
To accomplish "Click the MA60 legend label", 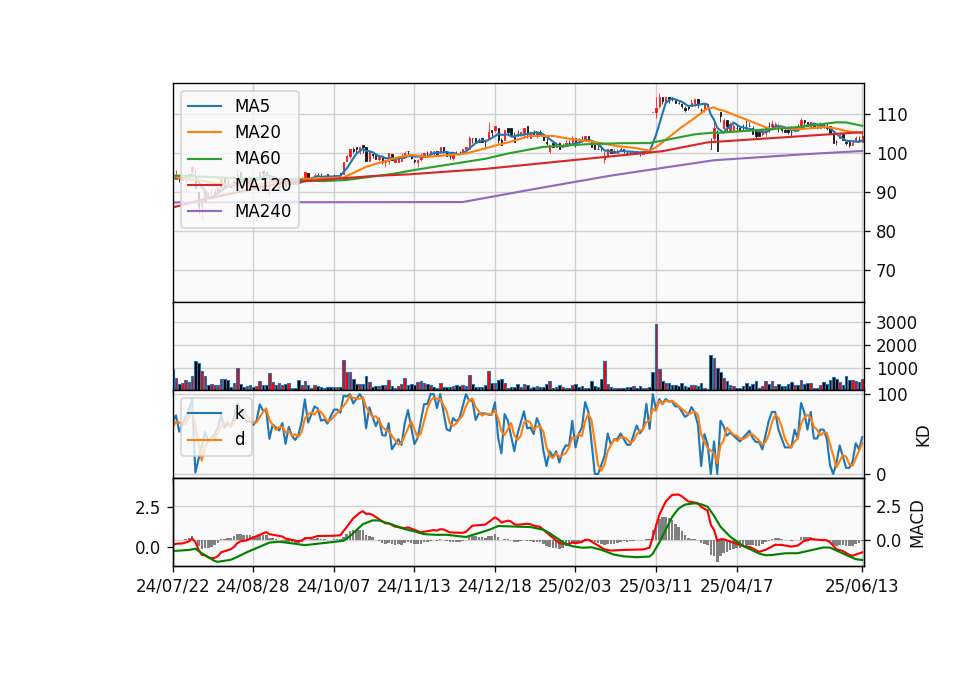I will 257,159.
